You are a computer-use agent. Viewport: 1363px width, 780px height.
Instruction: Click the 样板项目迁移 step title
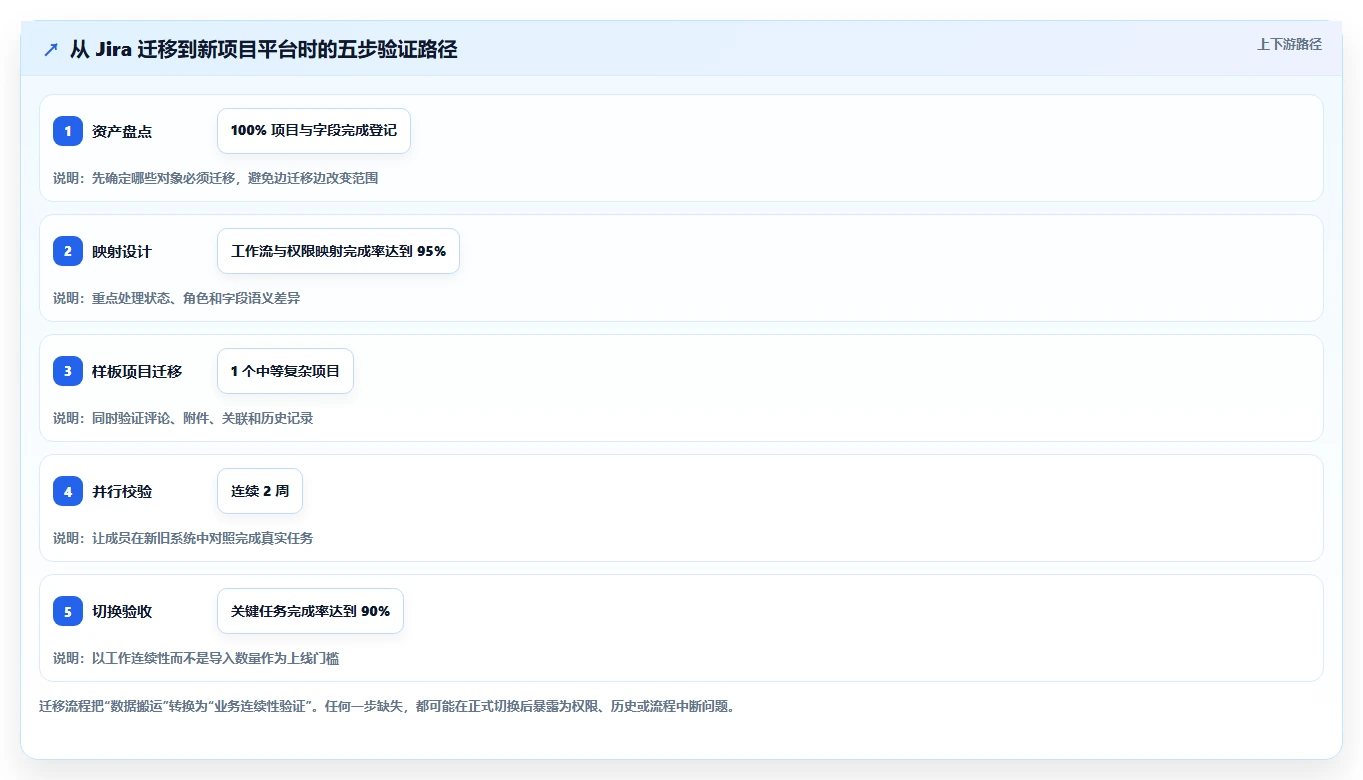click(137, 371)
